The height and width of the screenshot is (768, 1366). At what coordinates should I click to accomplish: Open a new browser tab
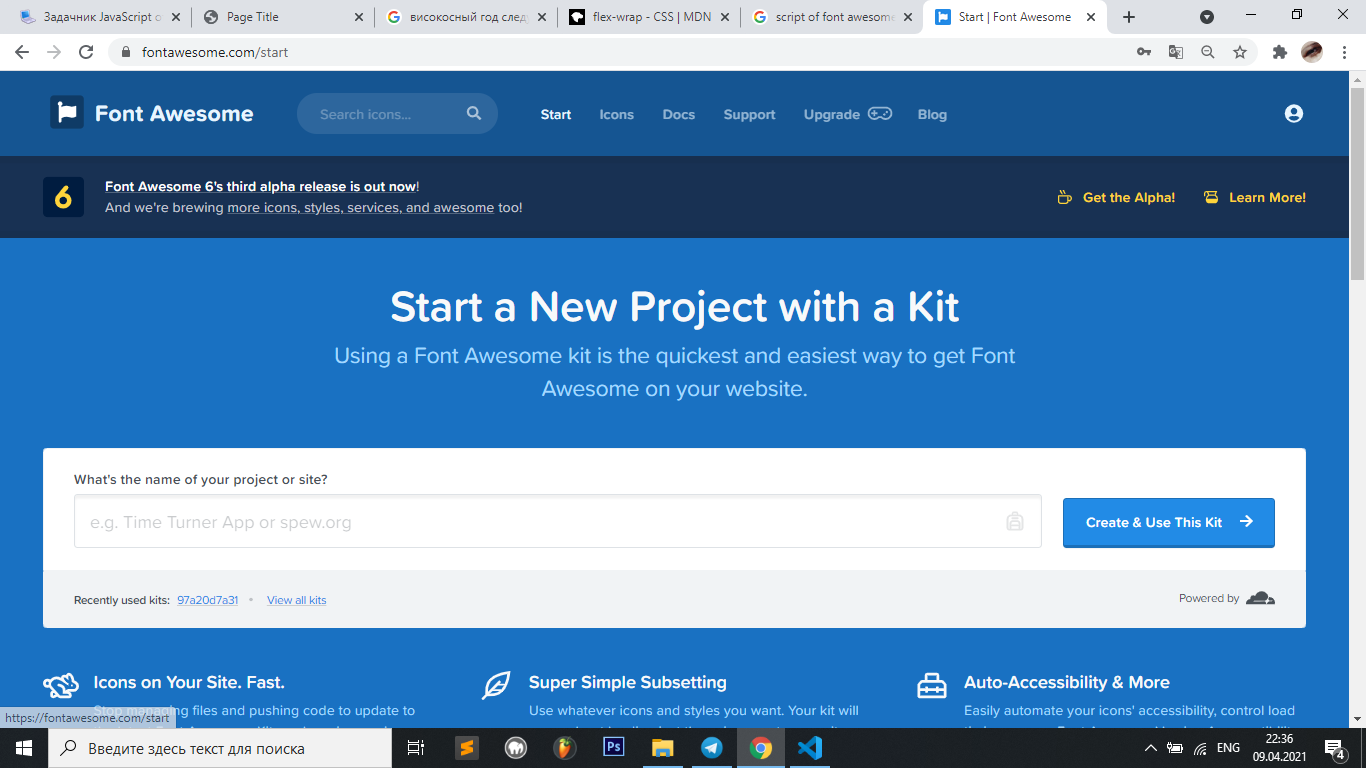1129,17
